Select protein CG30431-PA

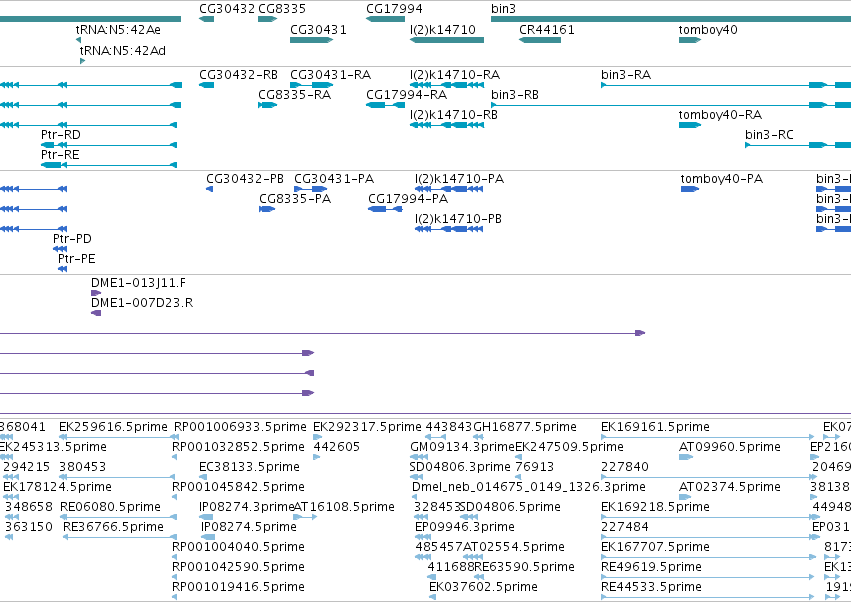[x=310, y=189]
